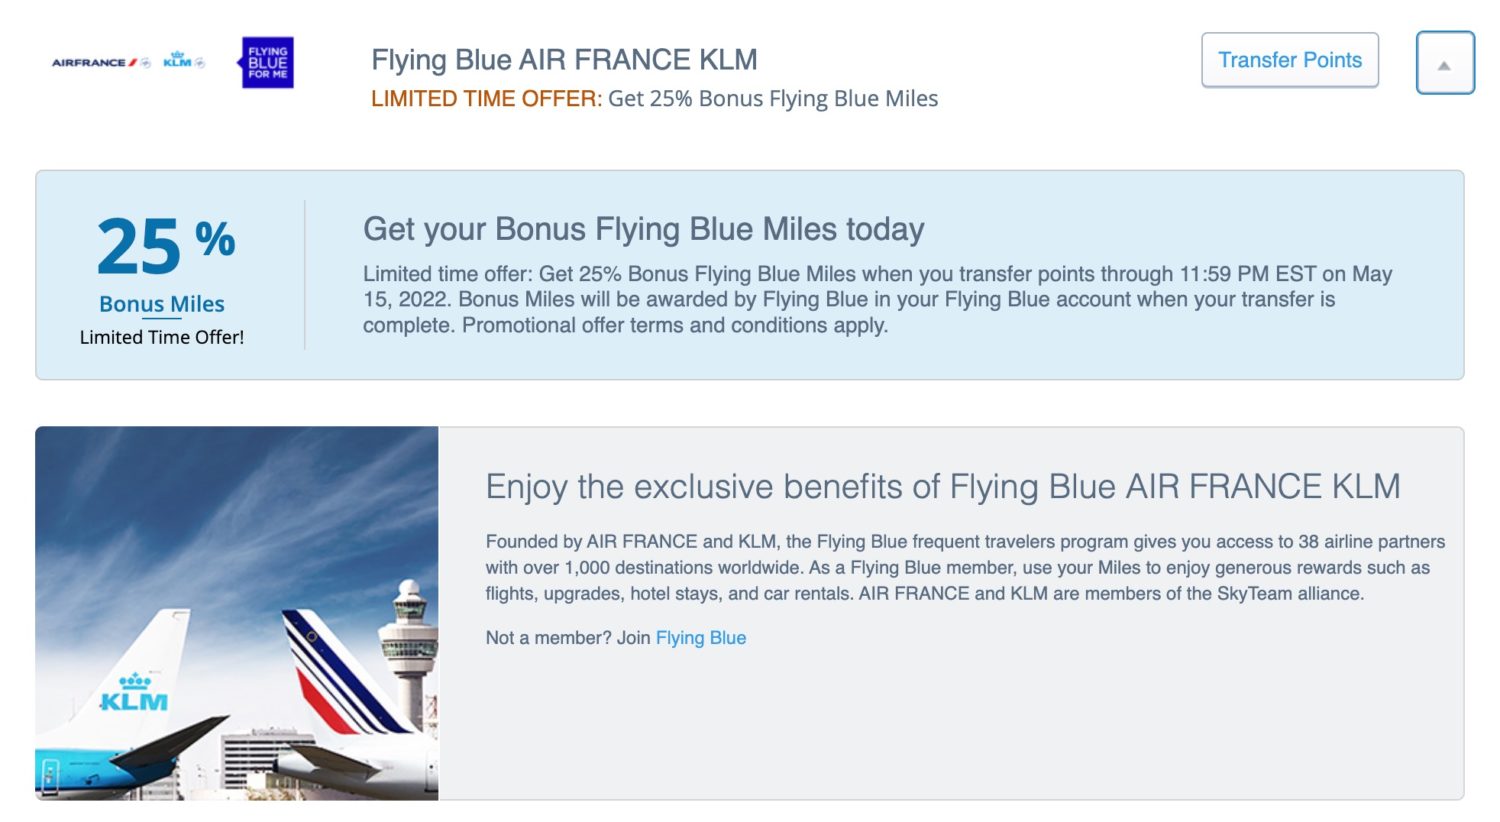Click the SkyTeam emblem beside KLM
Screen dimensions: 1500x822
[200, 63]
